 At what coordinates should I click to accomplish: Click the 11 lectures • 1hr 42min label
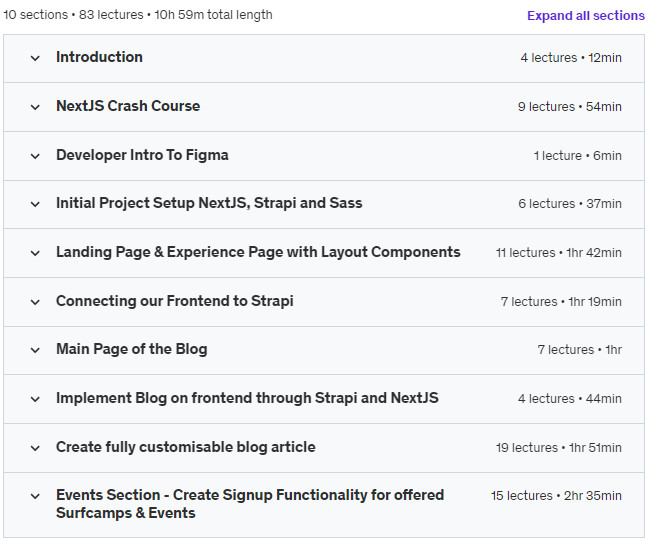tap(559, 253)
